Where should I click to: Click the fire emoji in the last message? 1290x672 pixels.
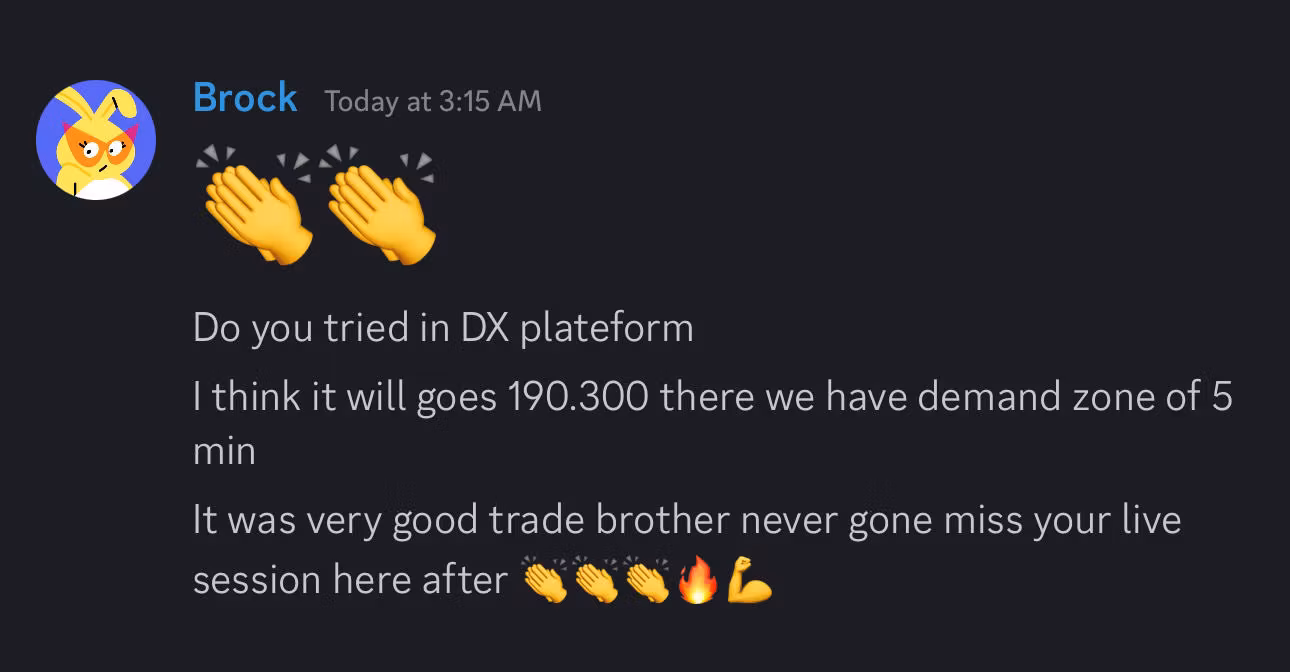[x=697, y=580]
